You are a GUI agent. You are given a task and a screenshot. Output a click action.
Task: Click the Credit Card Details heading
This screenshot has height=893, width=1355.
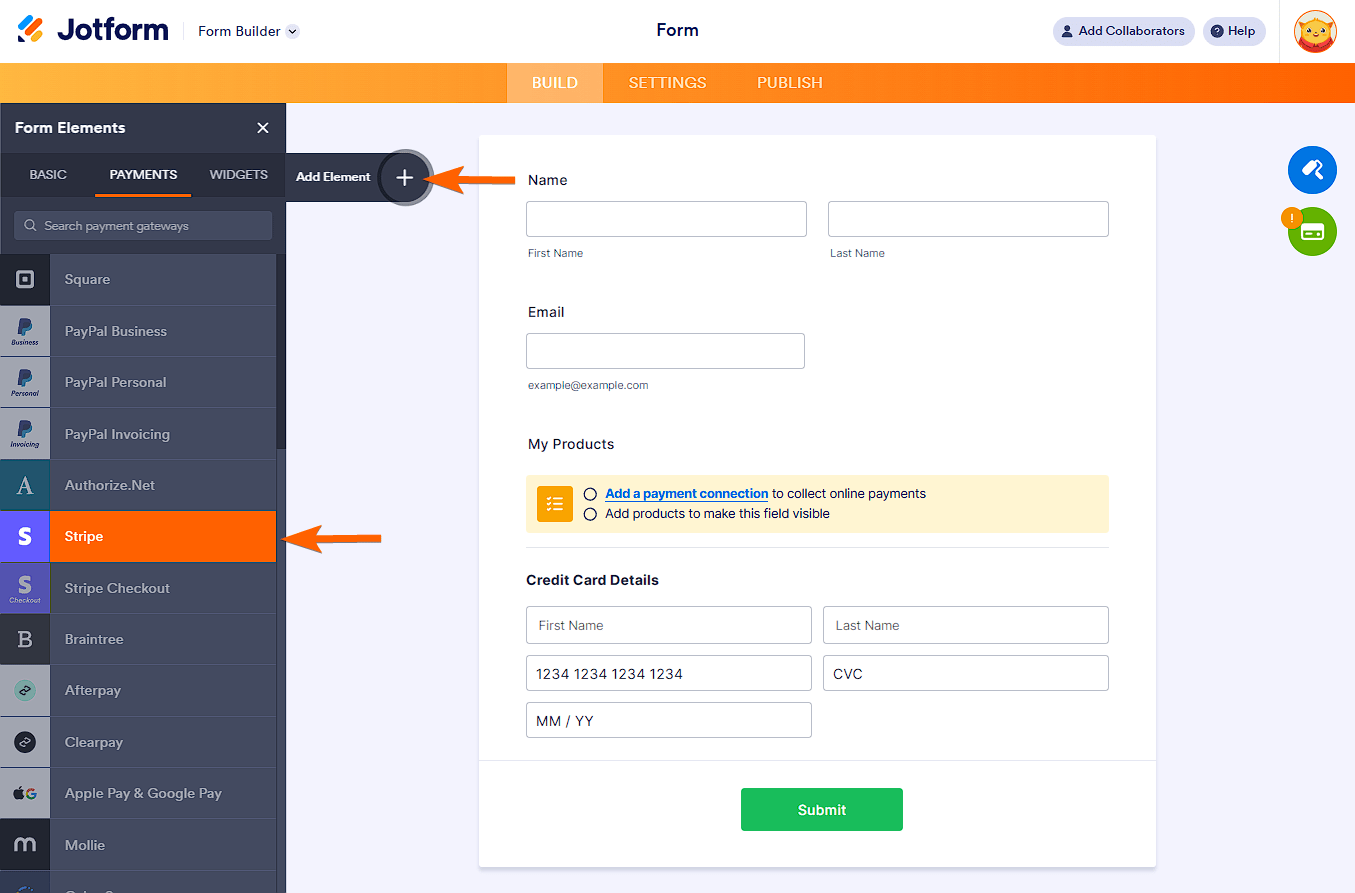point(592,580)
